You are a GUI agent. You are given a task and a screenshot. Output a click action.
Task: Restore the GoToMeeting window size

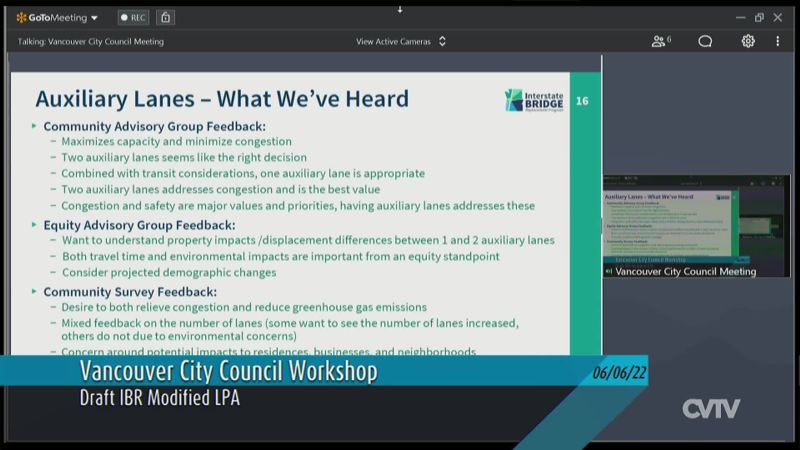759,17
